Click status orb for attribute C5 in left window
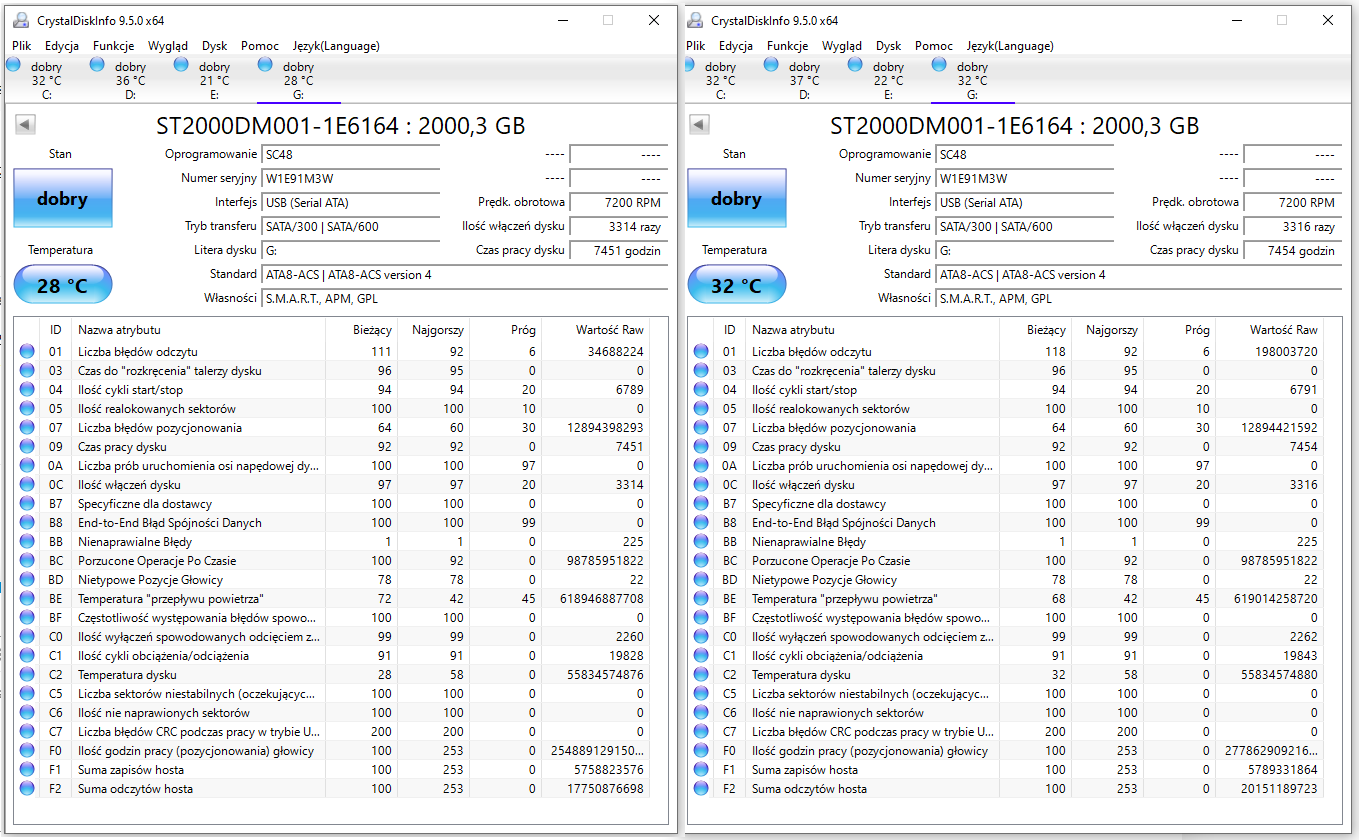The image size is (1359, 840). 26,694
